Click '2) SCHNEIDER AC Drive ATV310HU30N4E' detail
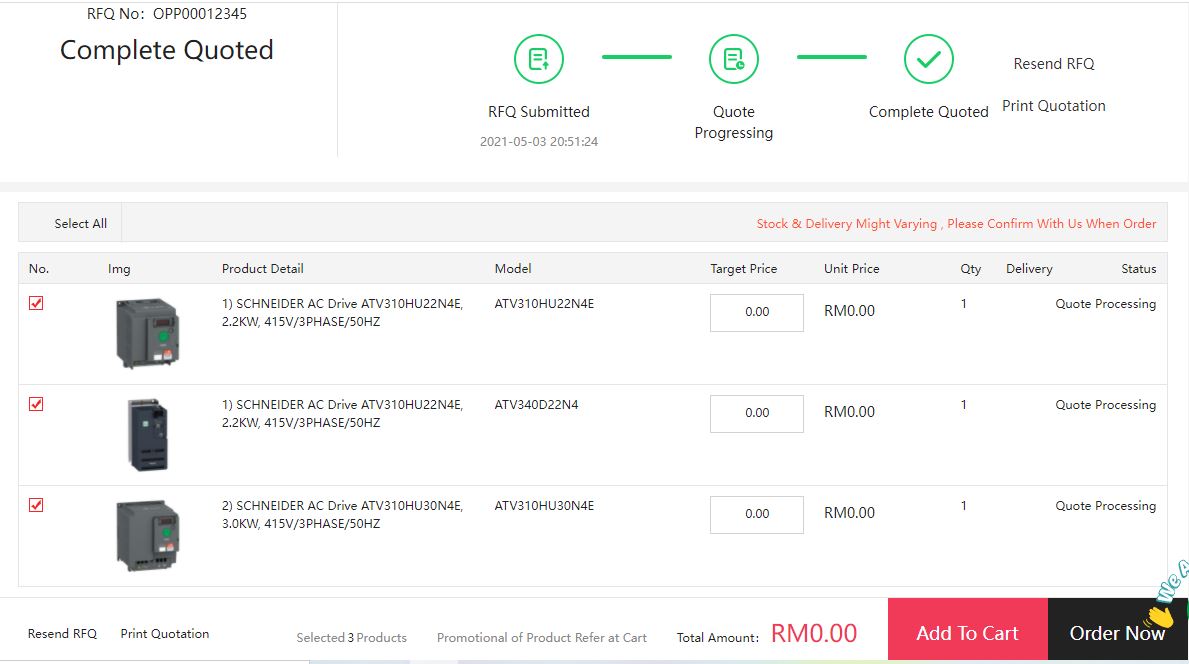 click(342, 514)
